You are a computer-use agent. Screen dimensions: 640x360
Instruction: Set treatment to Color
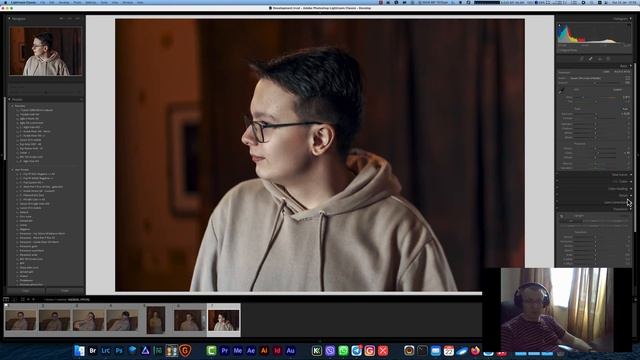(x=606, y=71)
